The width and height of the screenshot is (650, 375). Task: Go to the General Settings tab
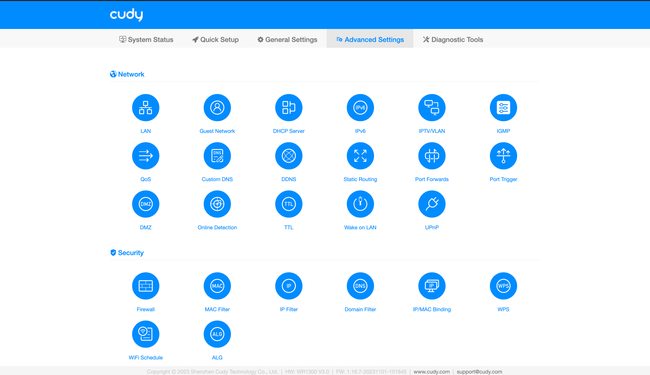287,39
